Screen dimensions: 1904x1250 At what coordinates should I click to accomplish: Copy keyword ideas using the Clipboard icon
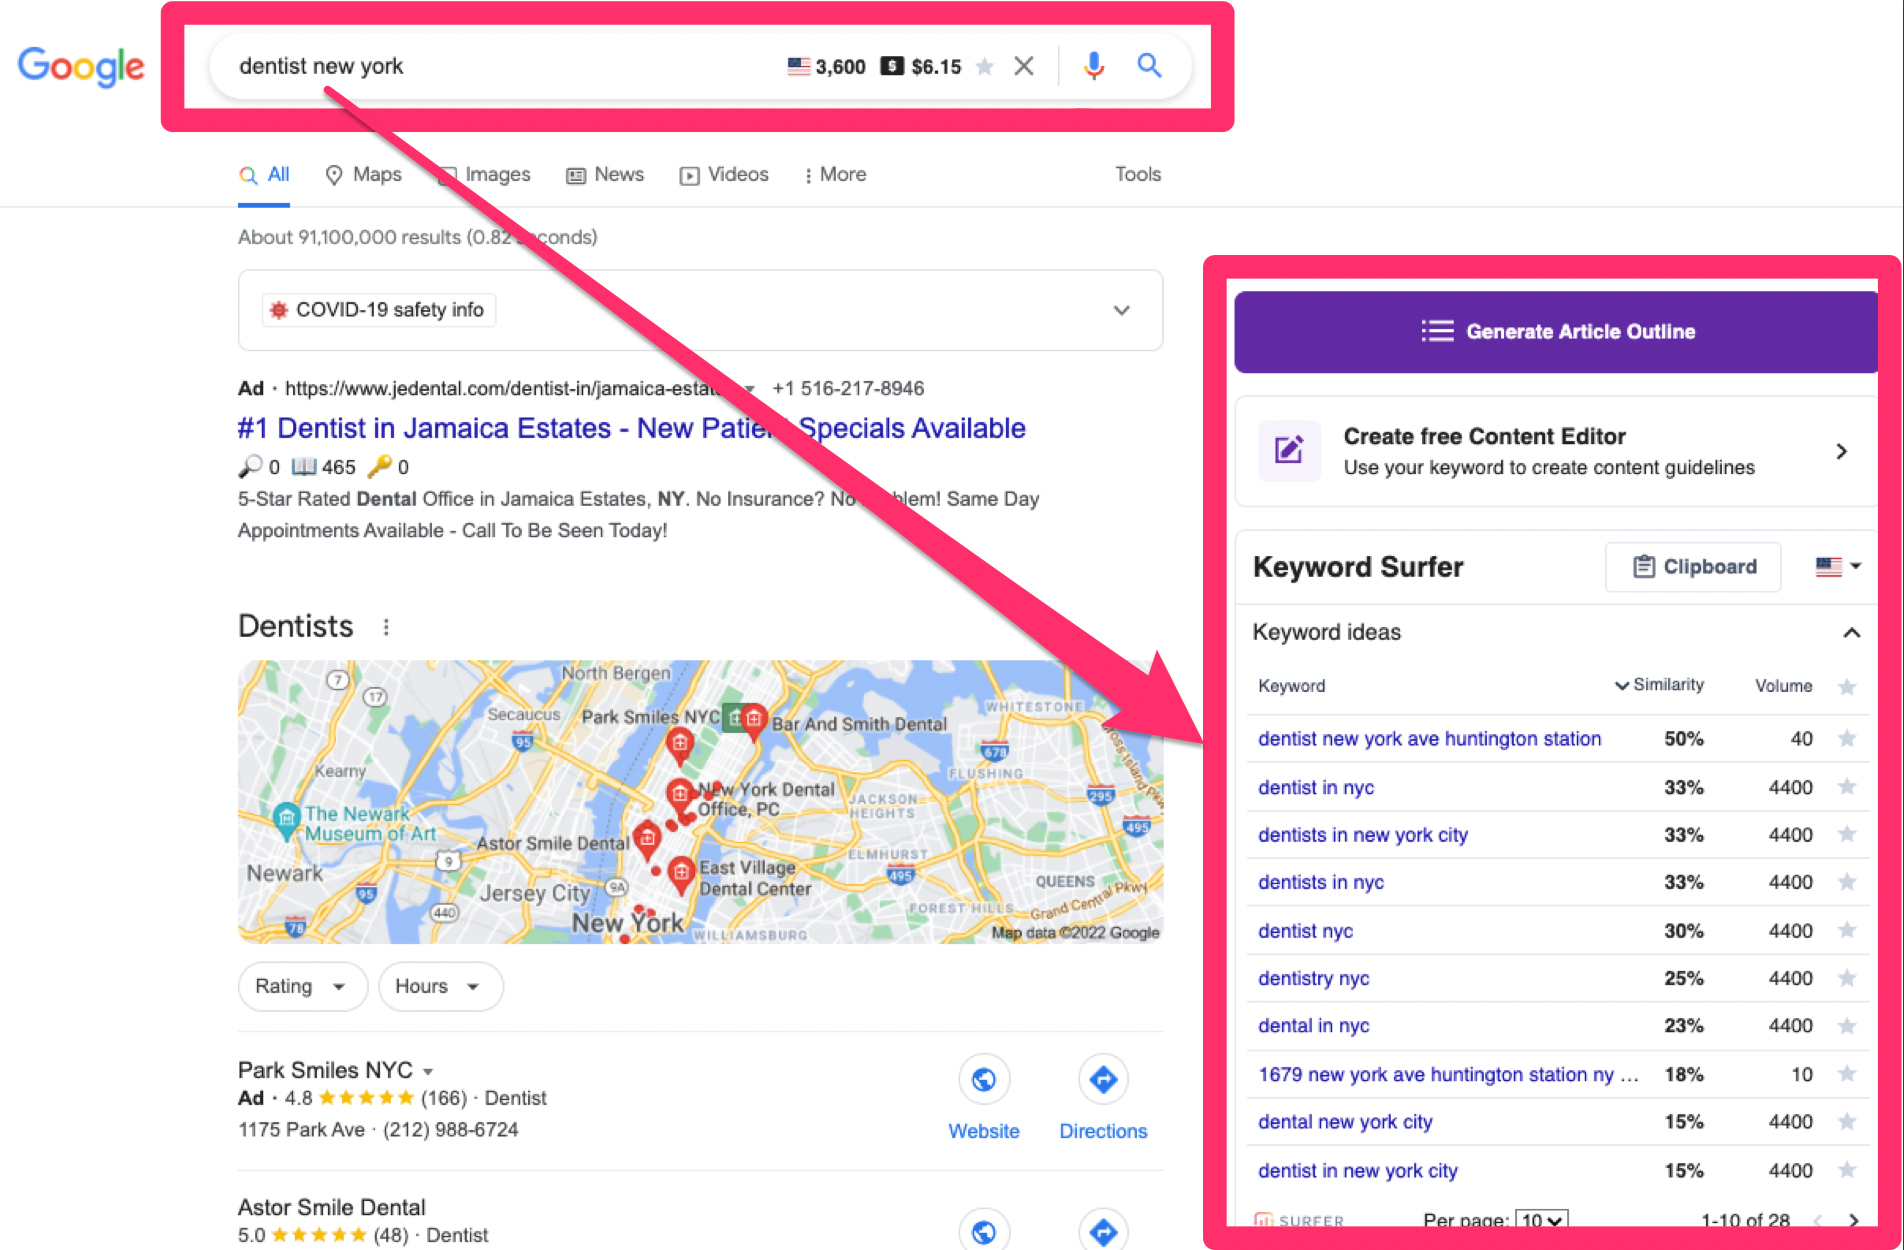click(x=1692, y=567)
